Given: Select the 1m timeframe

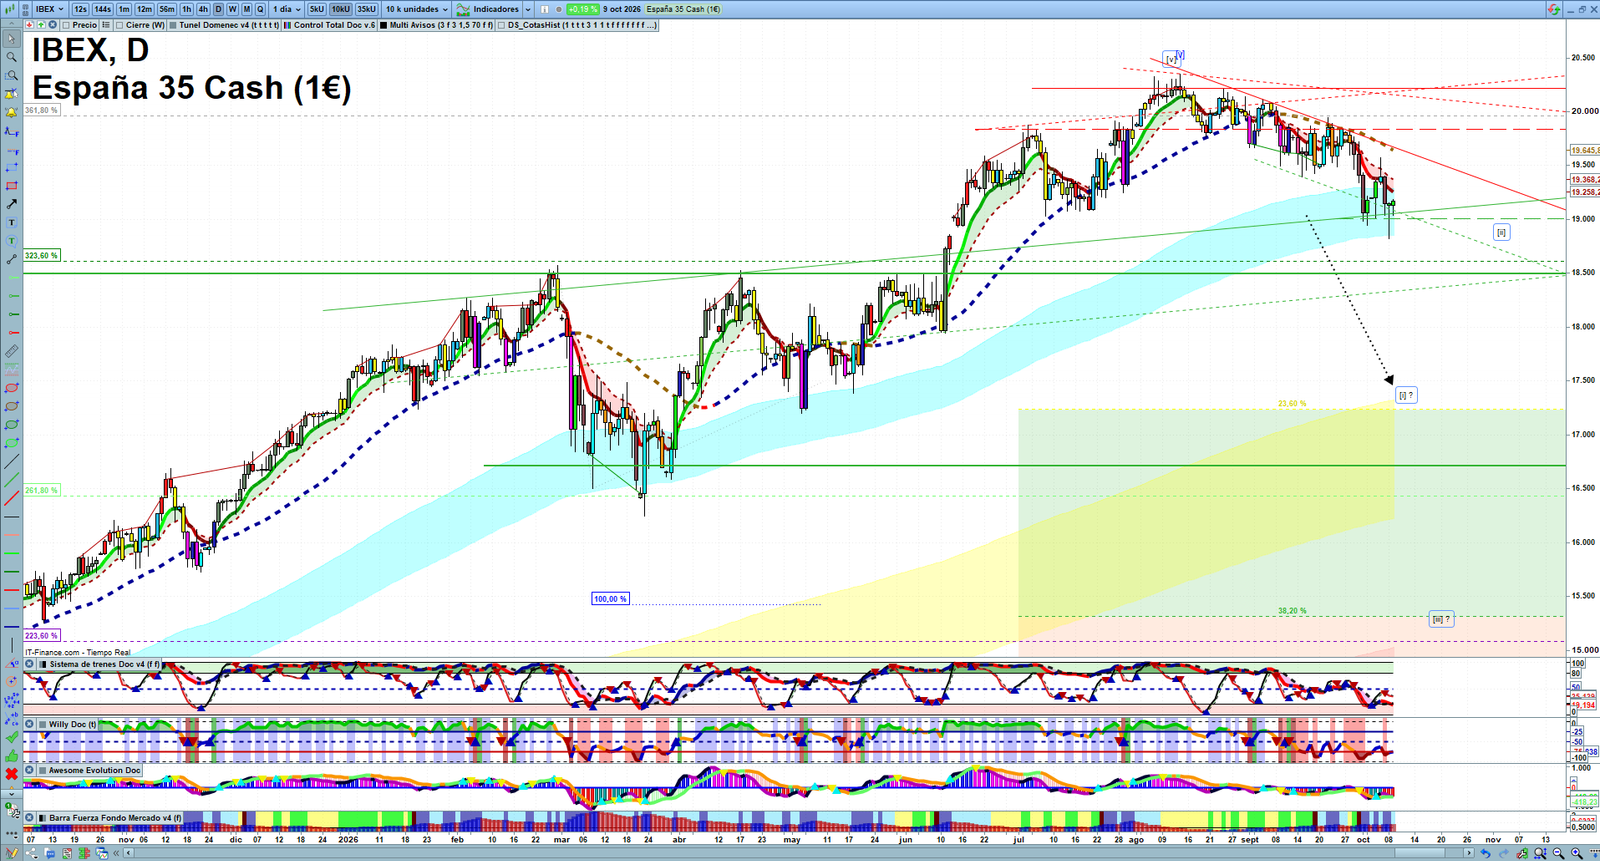Looking at the screenshot, I should (124, 9).
